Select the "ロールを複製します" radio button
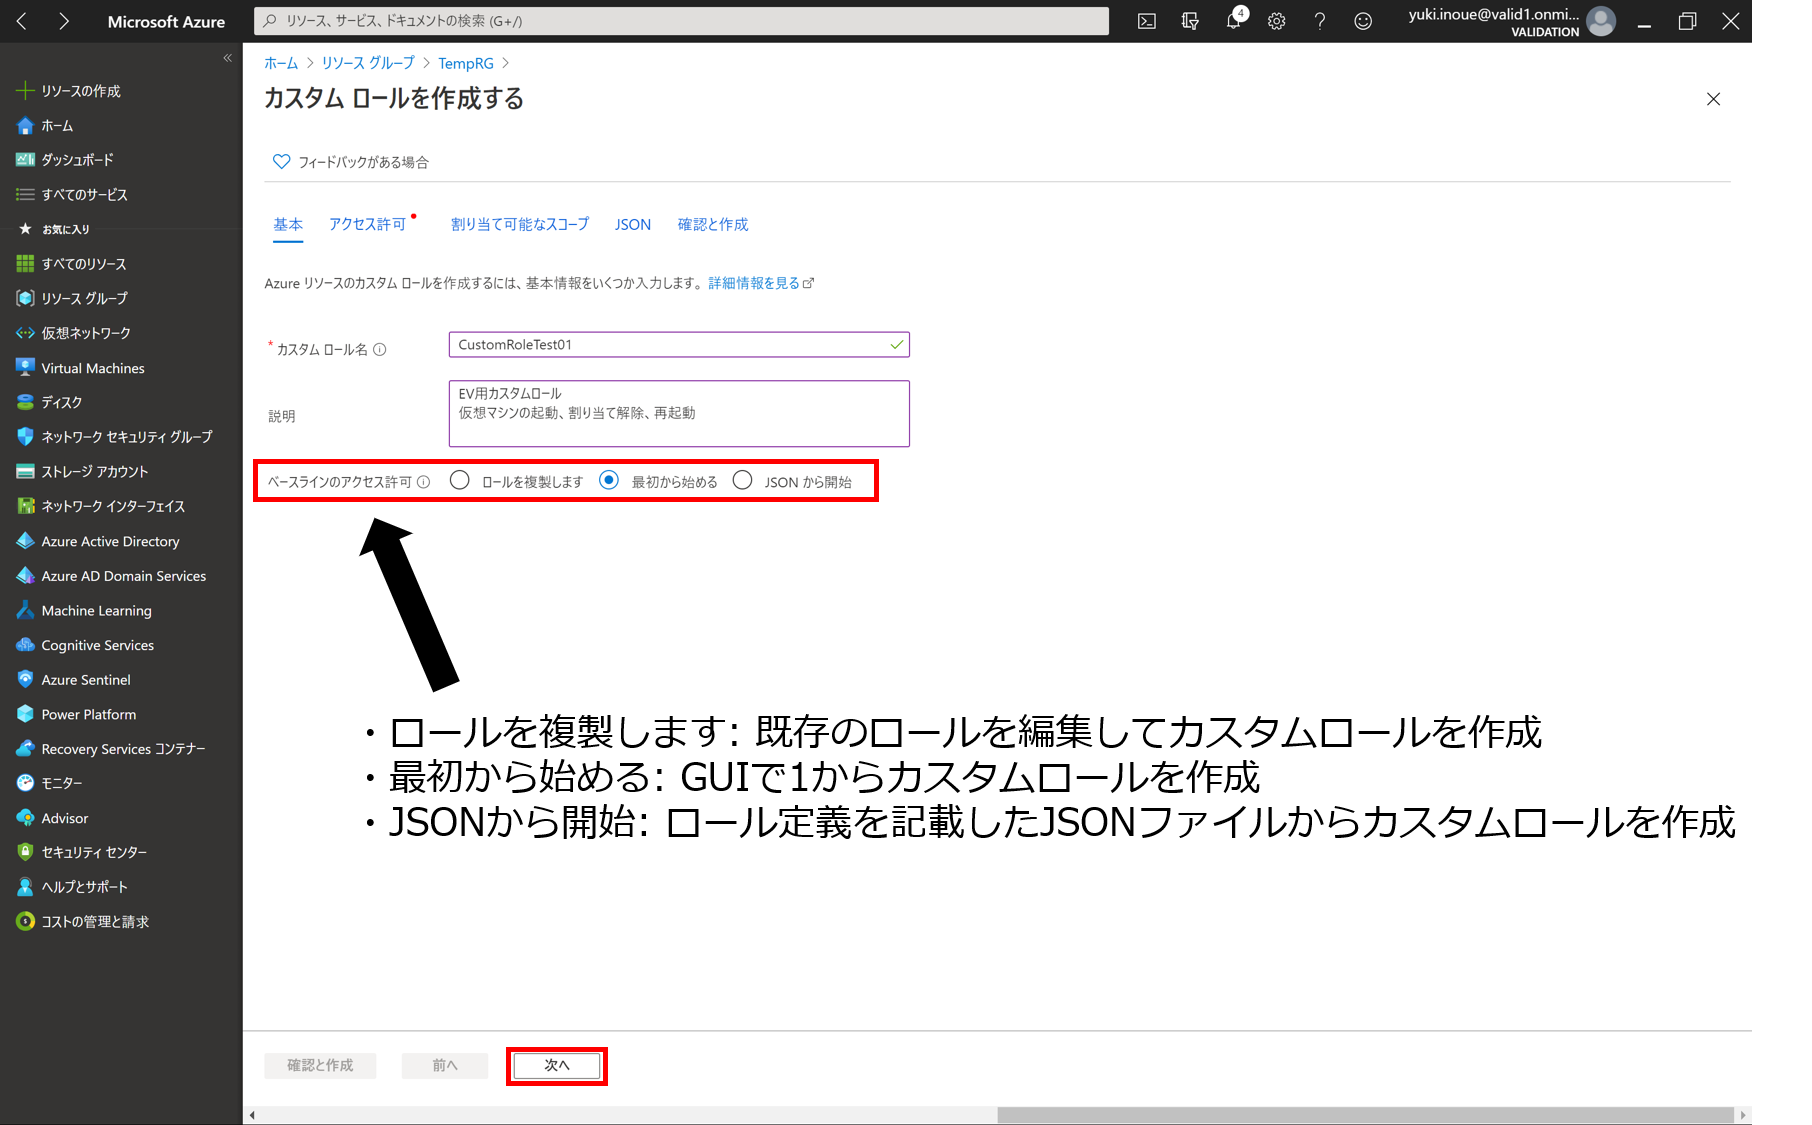This screenshot has height=1125, width=1812. click(460, 481)
